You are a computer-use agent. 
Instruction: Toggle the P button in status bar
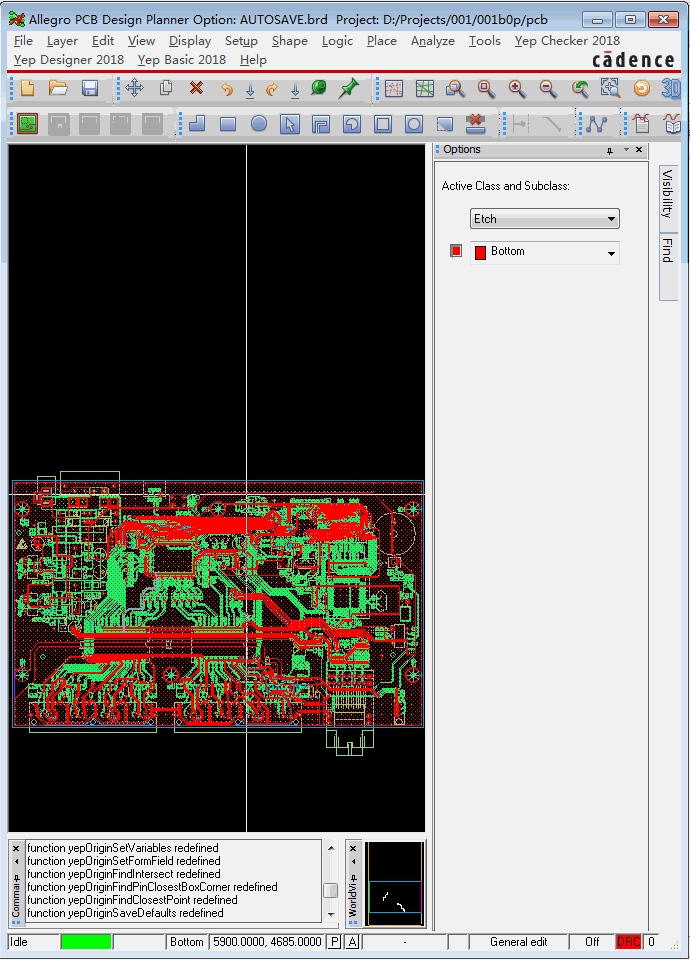point(334,942)
